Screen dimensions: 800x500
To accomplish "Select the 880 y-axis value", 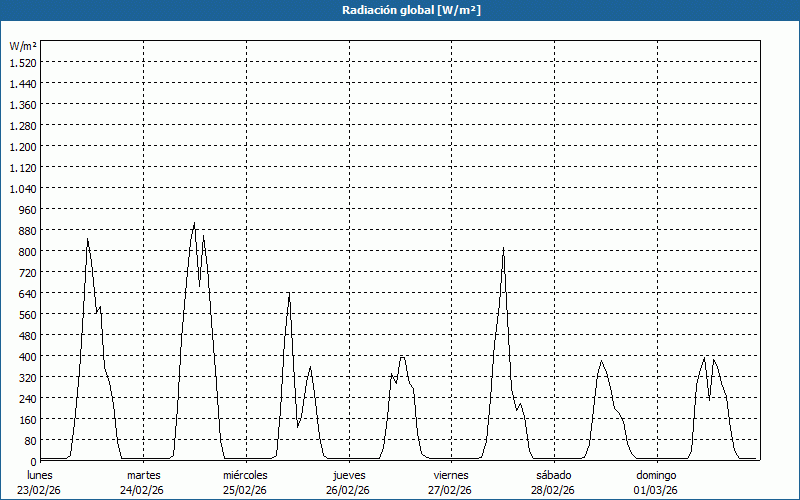I will pyautogui.click(x=28, y=231).
